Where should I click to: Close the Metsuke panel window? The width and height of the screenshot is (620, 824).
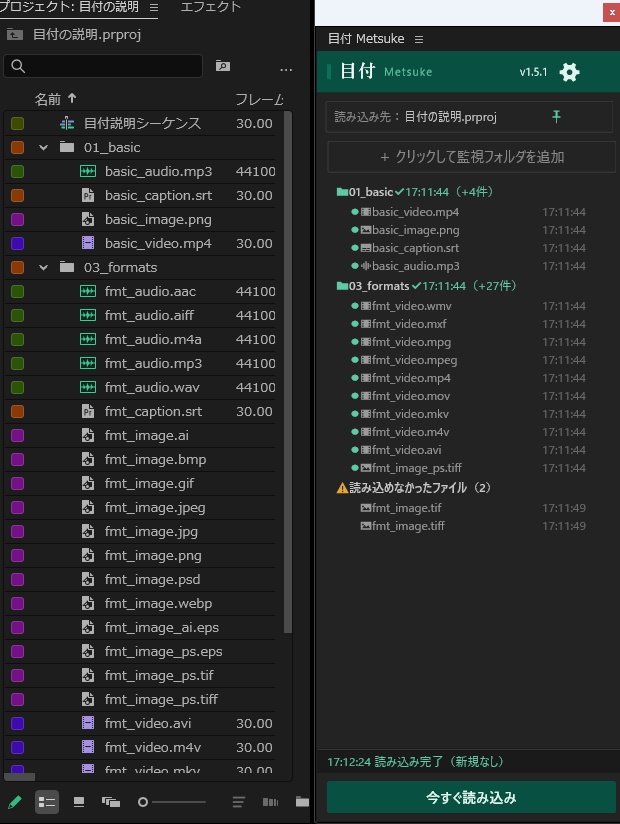click(x=612, y=12)
